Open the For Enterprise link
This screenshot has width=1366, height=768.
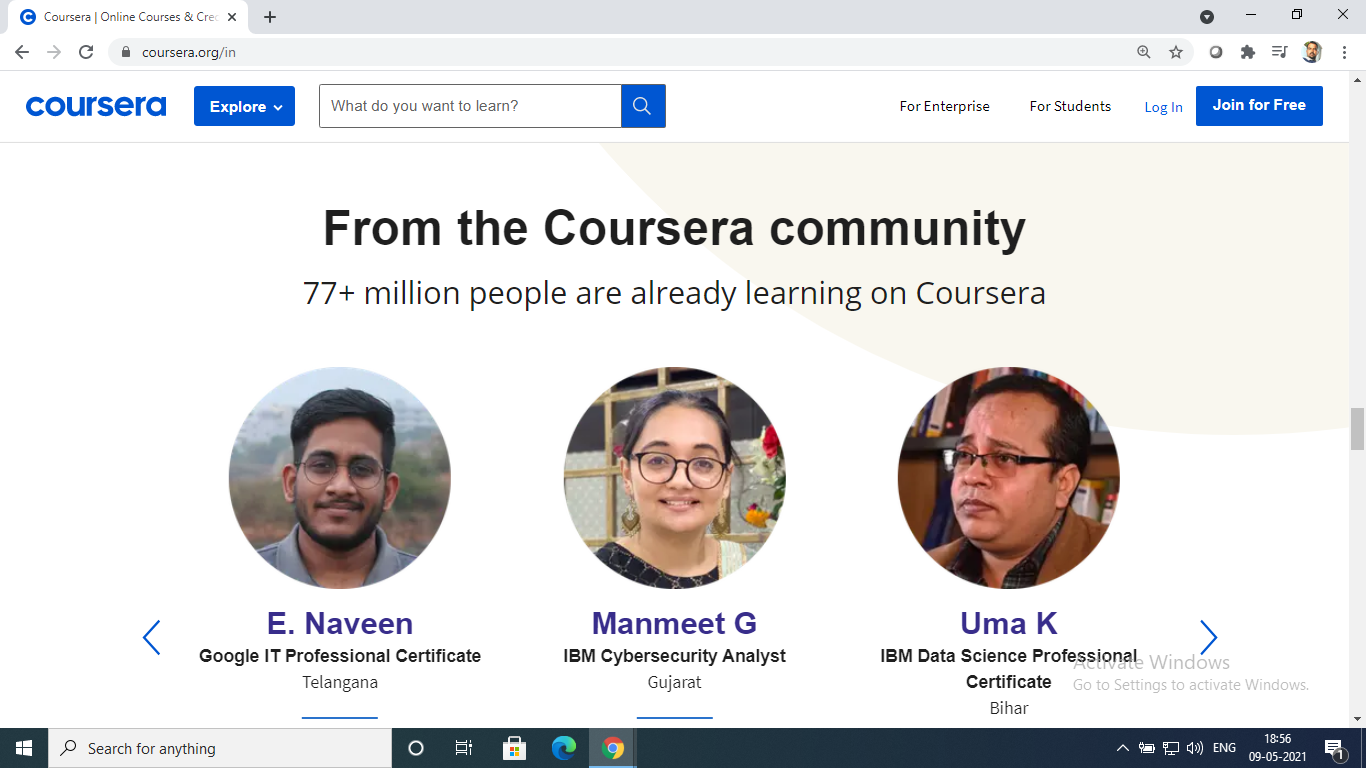pyautogui.click(x=944, y=106)
